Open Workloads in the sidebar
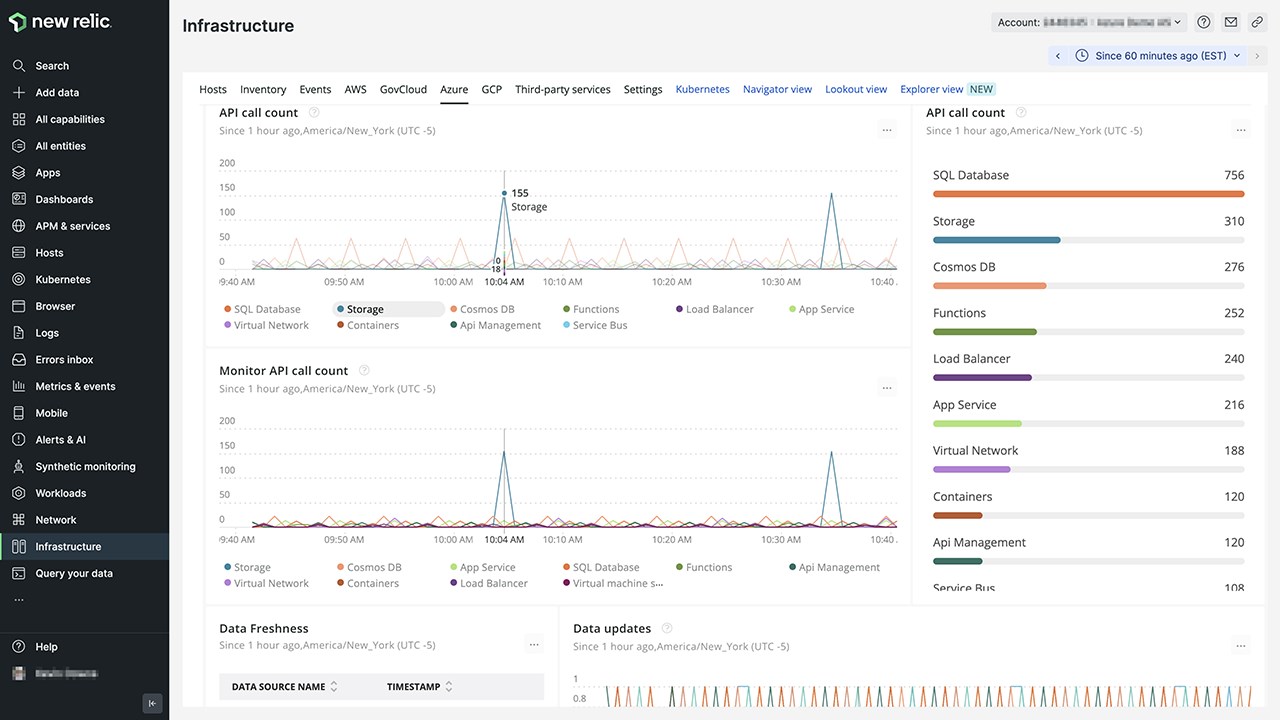1280x720 pixels. [60, 493]
